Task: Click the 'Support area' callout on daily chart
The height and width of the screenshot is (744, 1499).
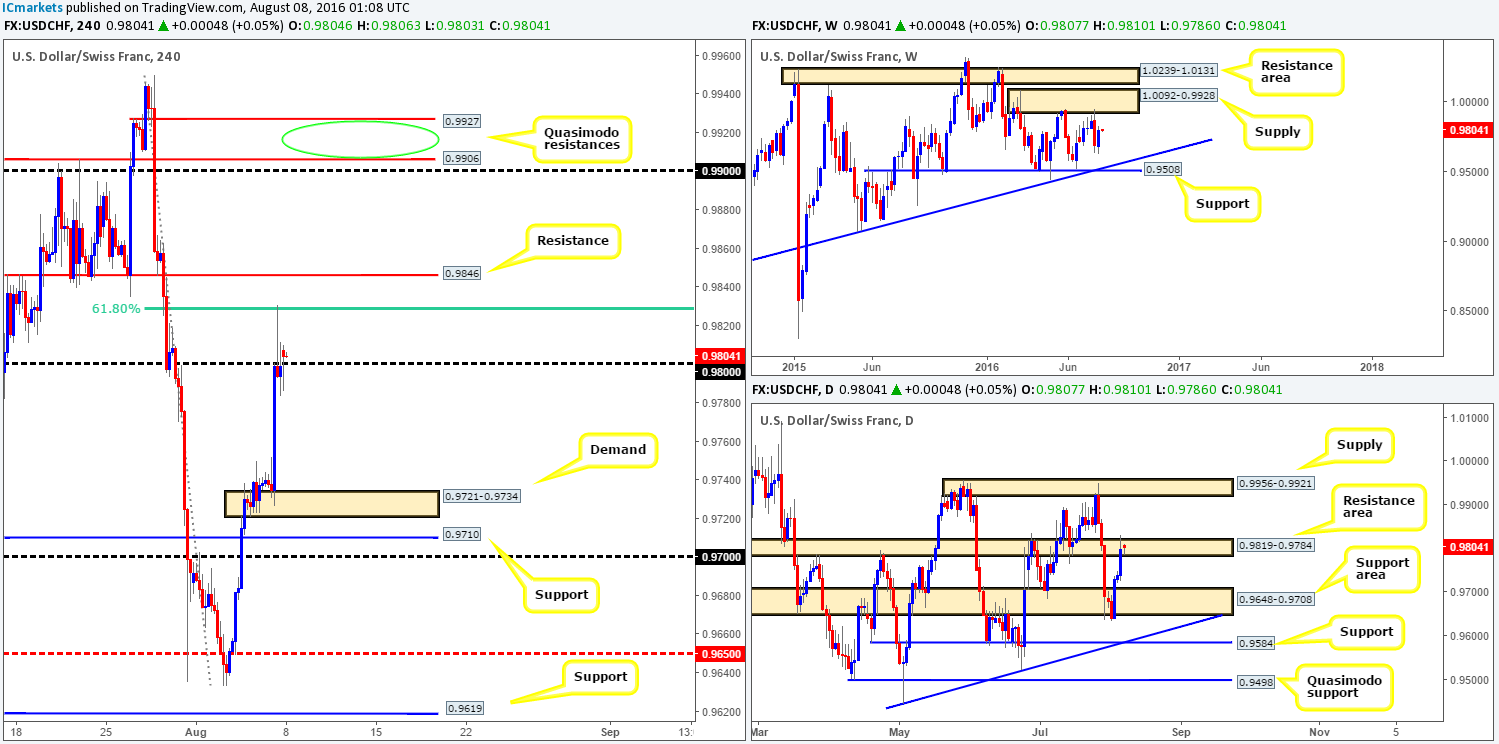Action: (x=1383, y=570)
